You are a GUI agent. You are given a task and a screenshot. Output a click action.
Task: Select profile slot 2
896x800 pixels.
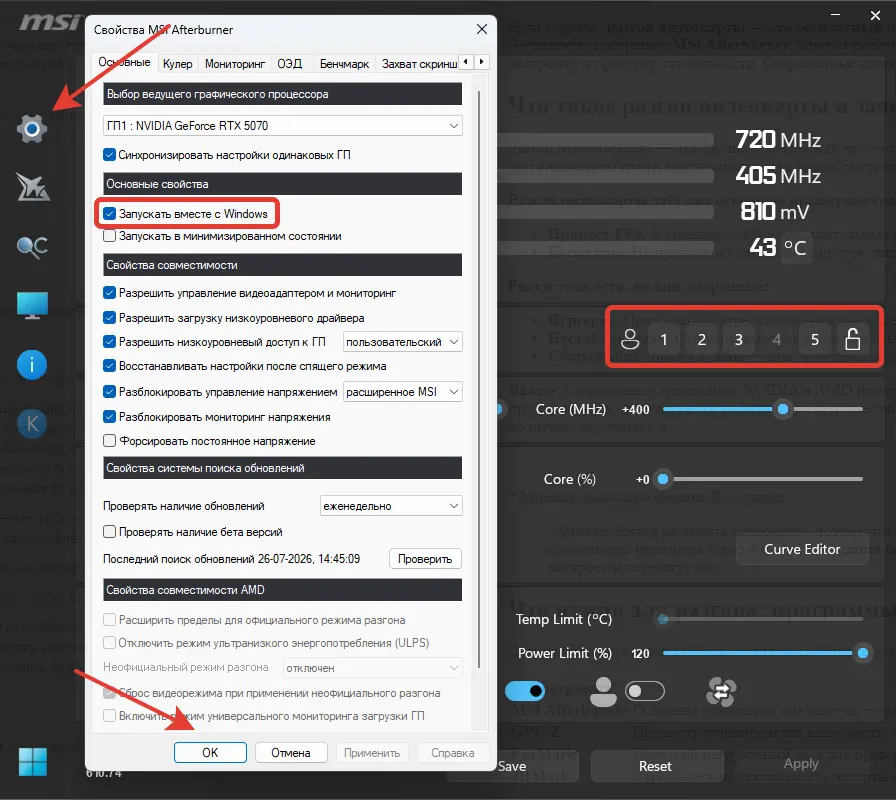(702, 340)
